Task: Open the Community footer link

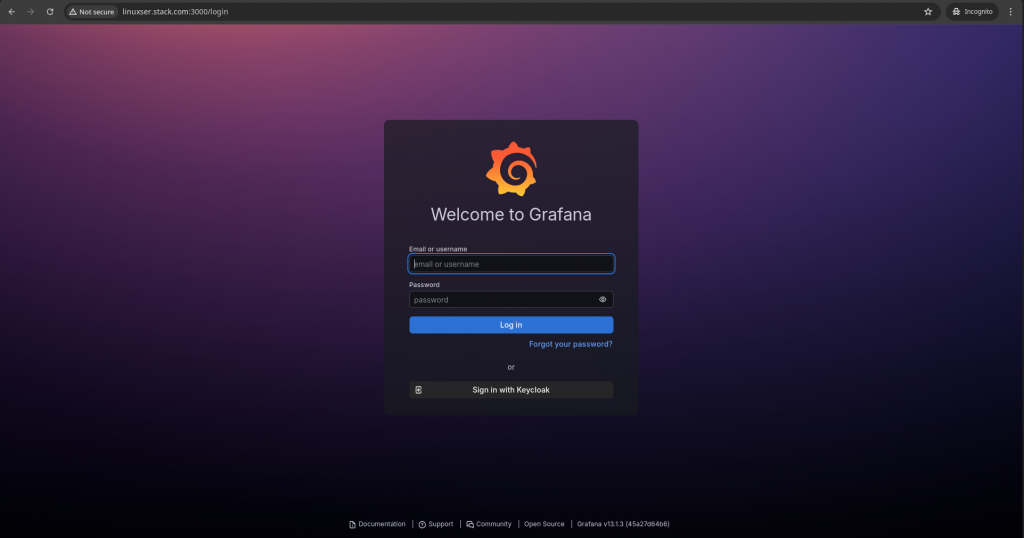Action: click(488, 524)
